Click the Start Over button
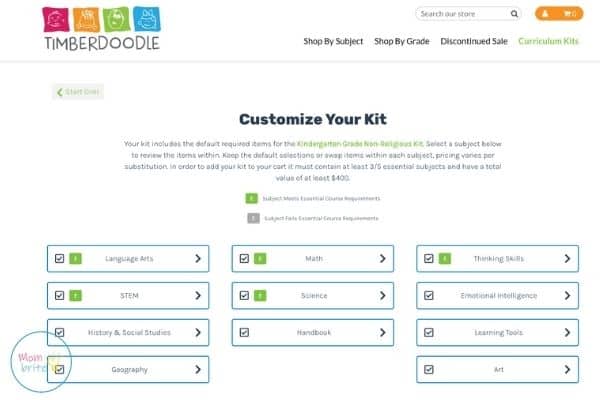600x400 pixels. [x=78, y=92]
